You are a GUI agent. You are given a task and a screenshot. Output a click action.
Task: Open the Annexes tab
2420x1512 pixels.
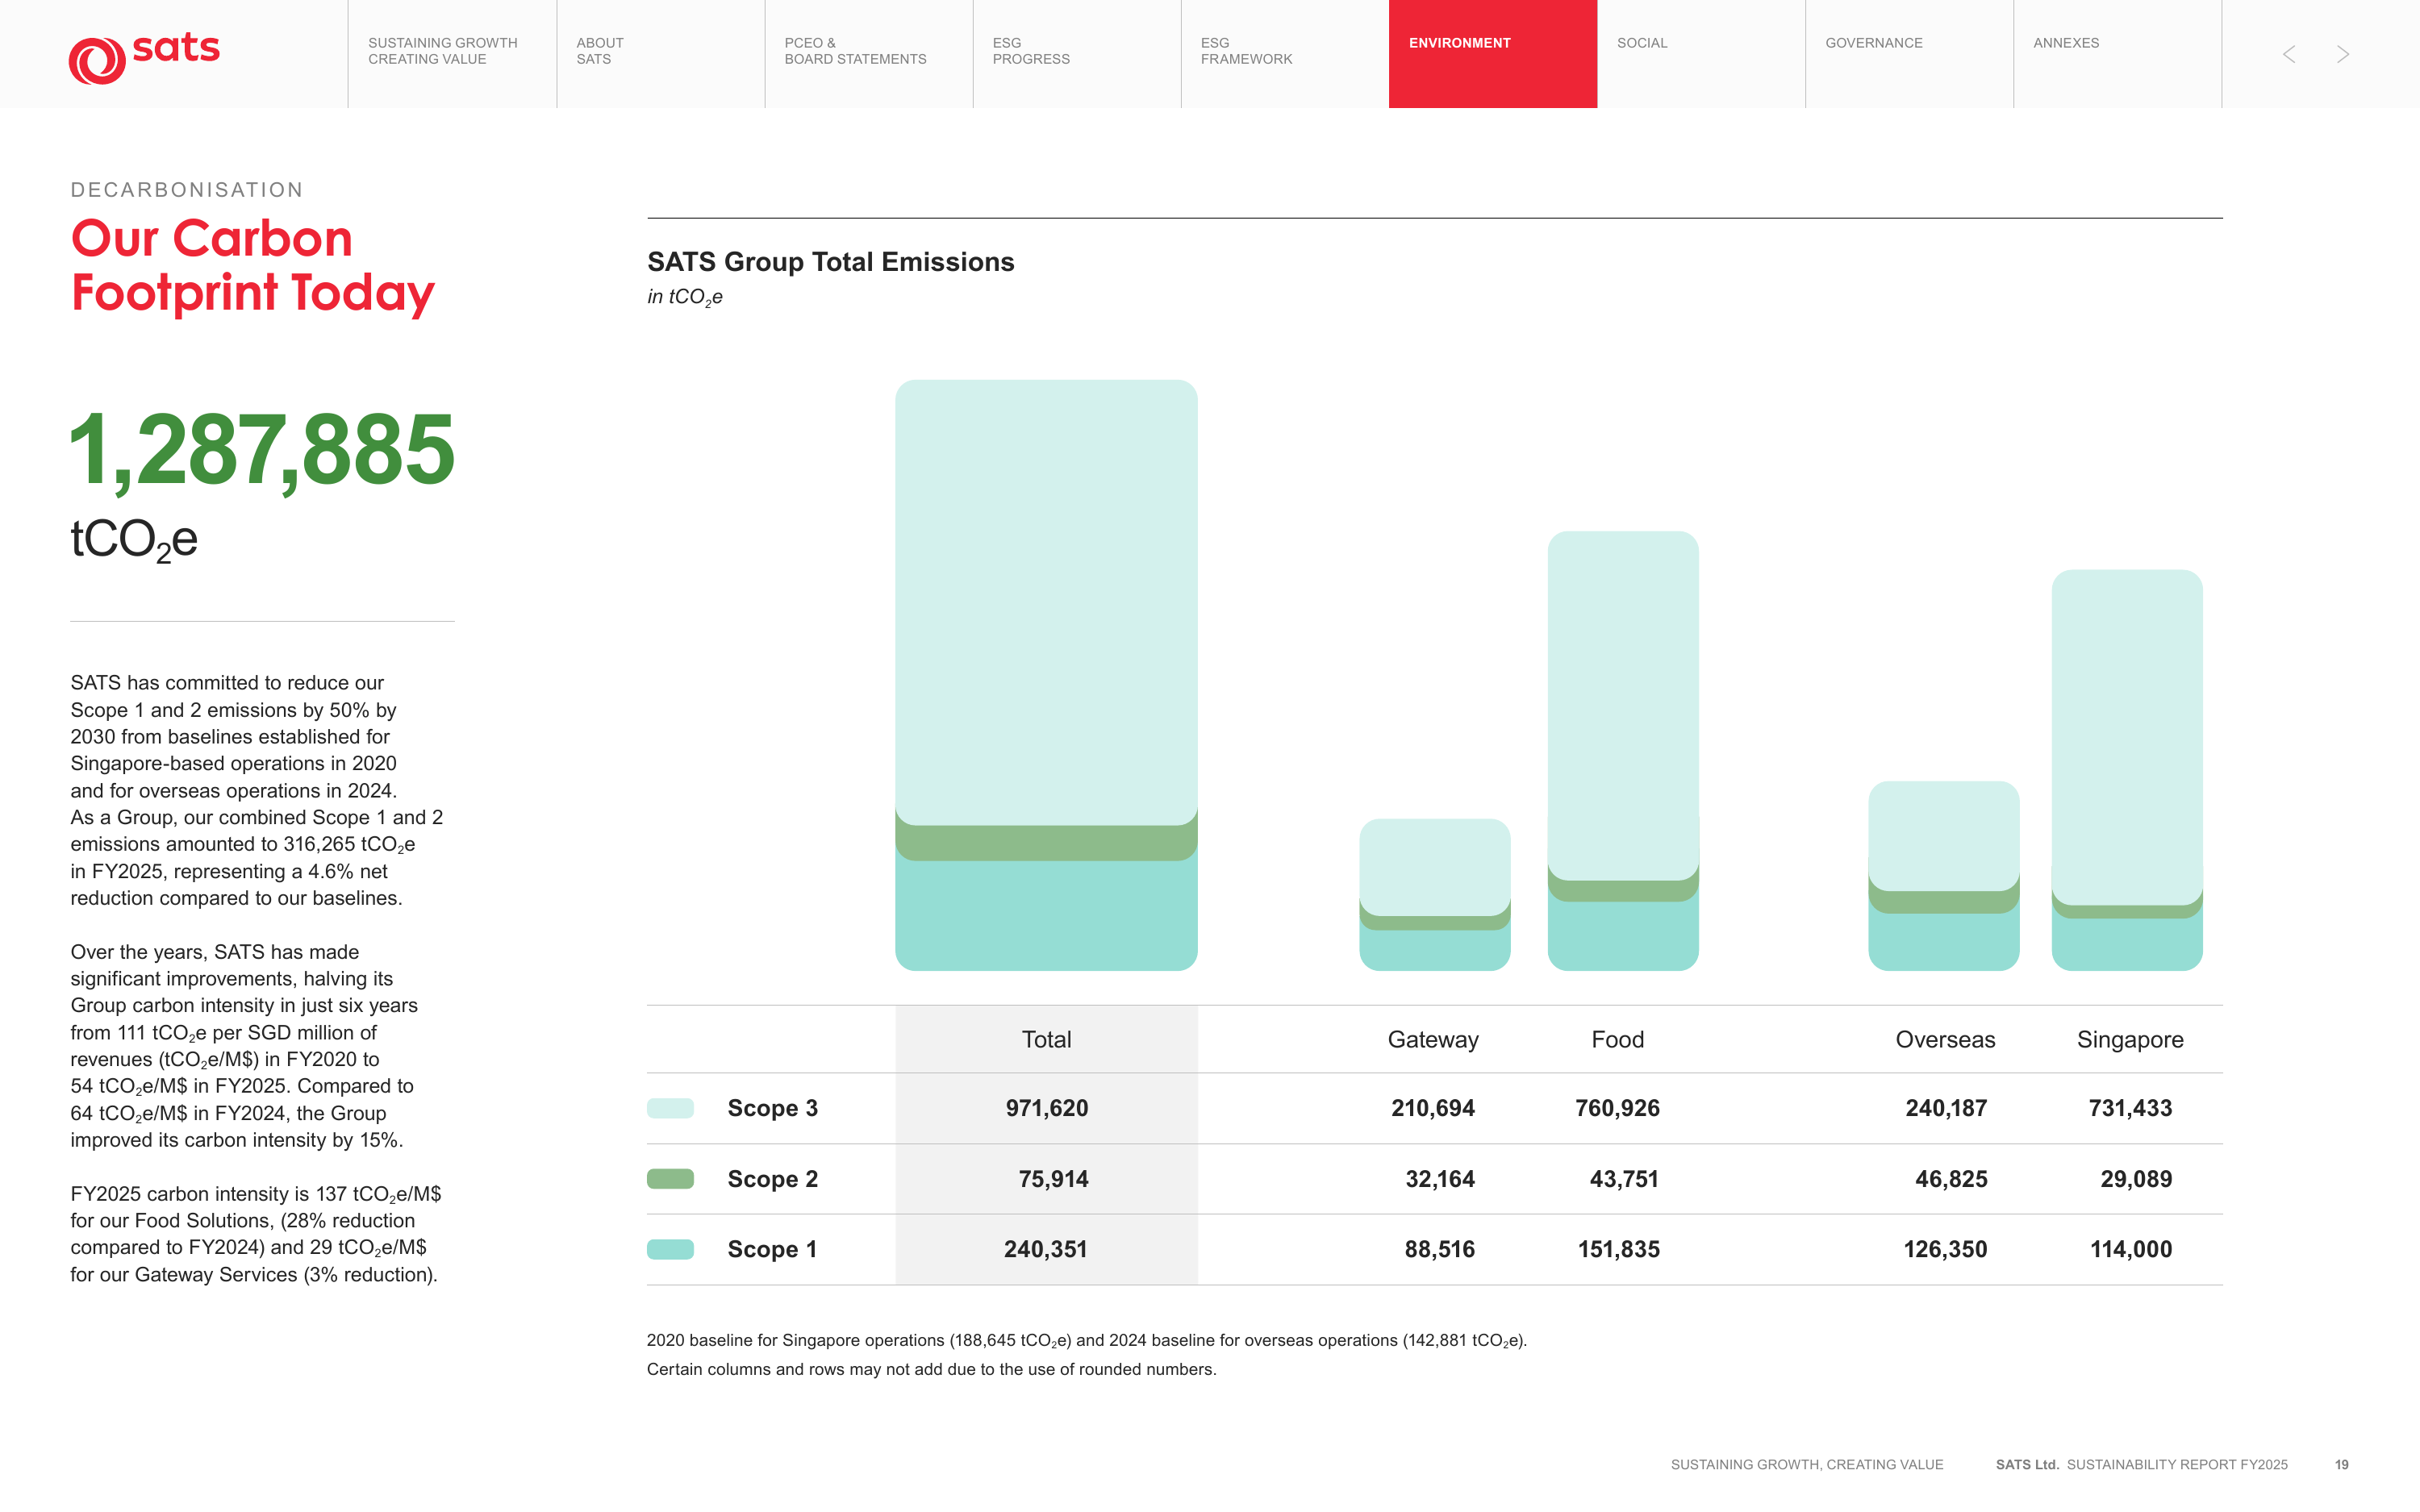(2117, 53)
